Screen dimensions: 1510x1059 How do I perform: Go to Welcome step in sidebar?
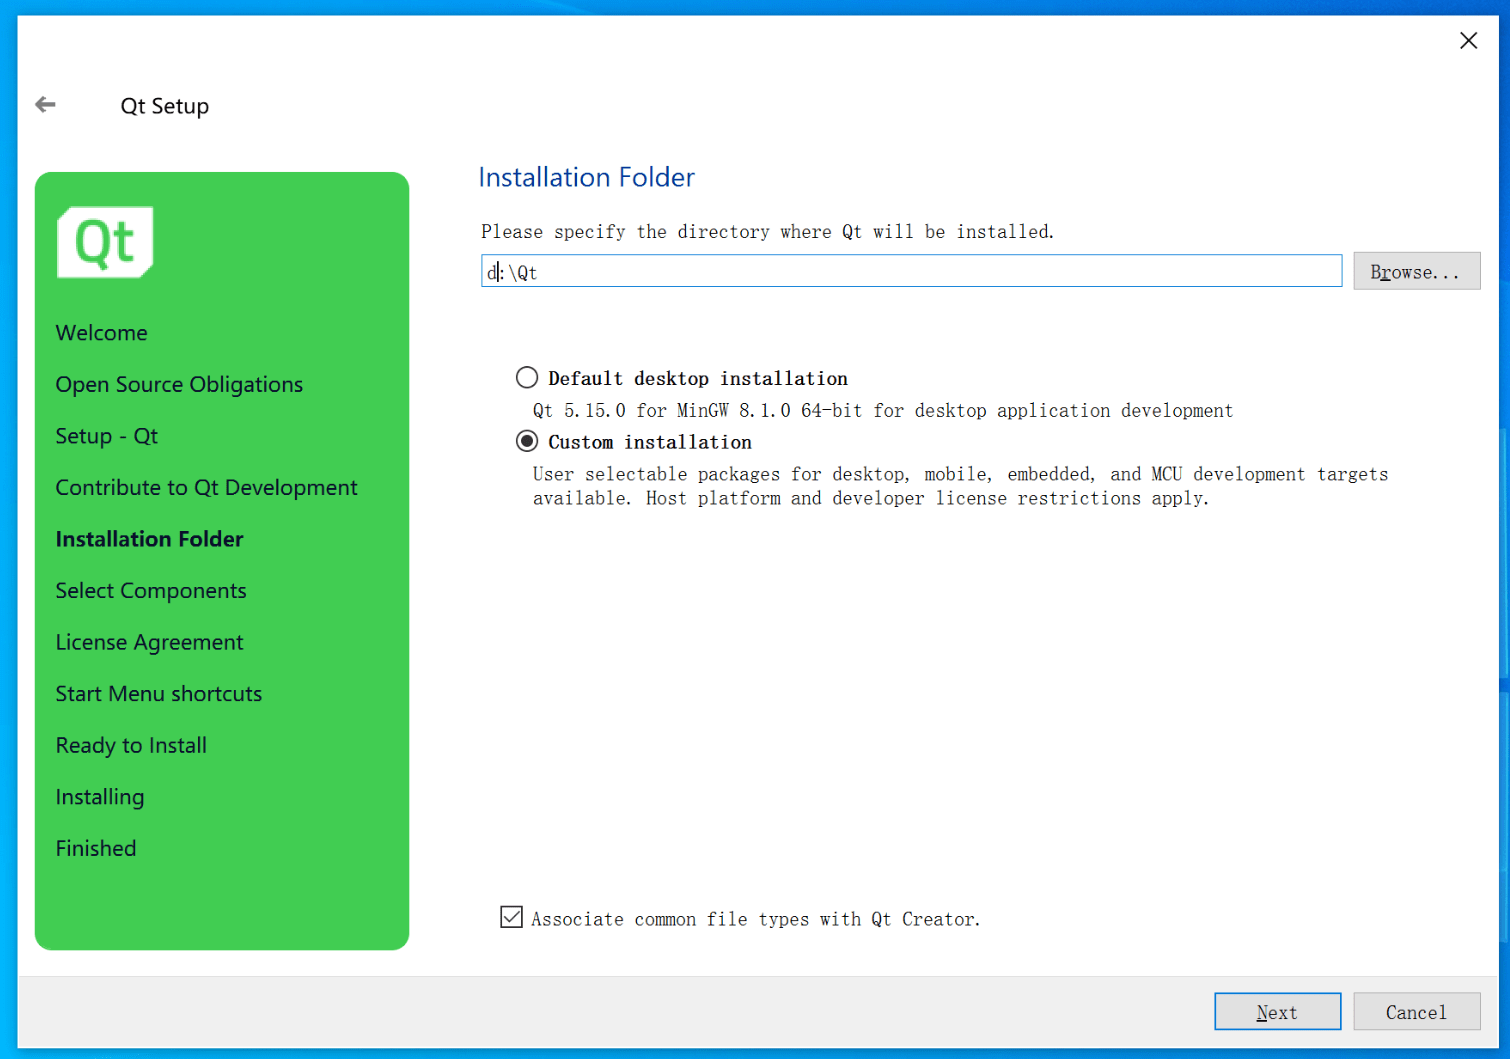coord(102,333)
